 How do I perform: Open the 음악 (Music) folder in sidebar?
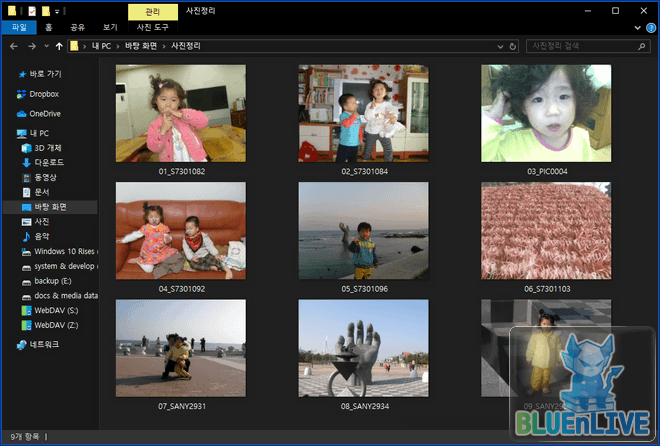(x=42, y=236)
